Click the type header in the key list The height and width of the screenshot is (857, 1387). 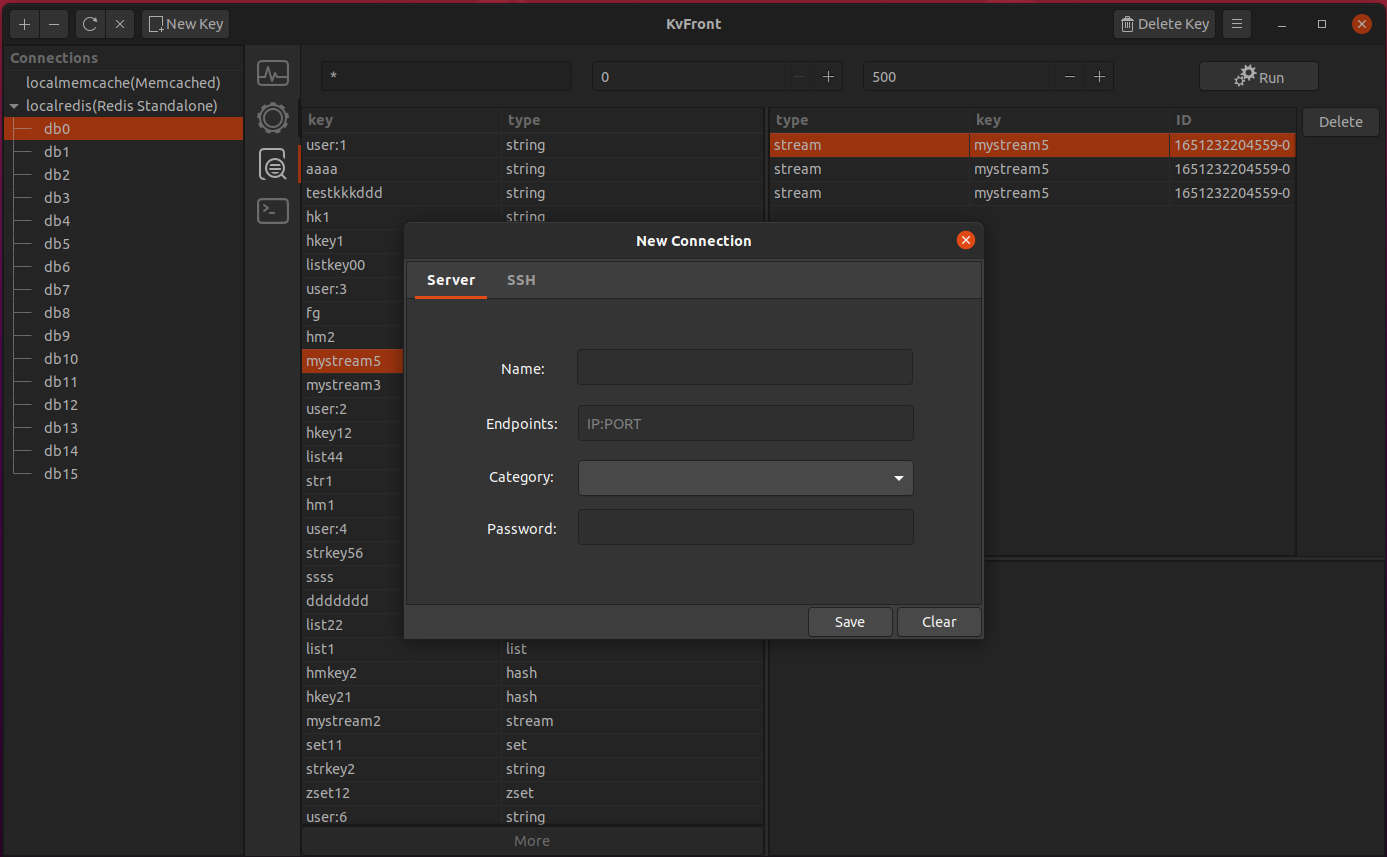point(632,120)
